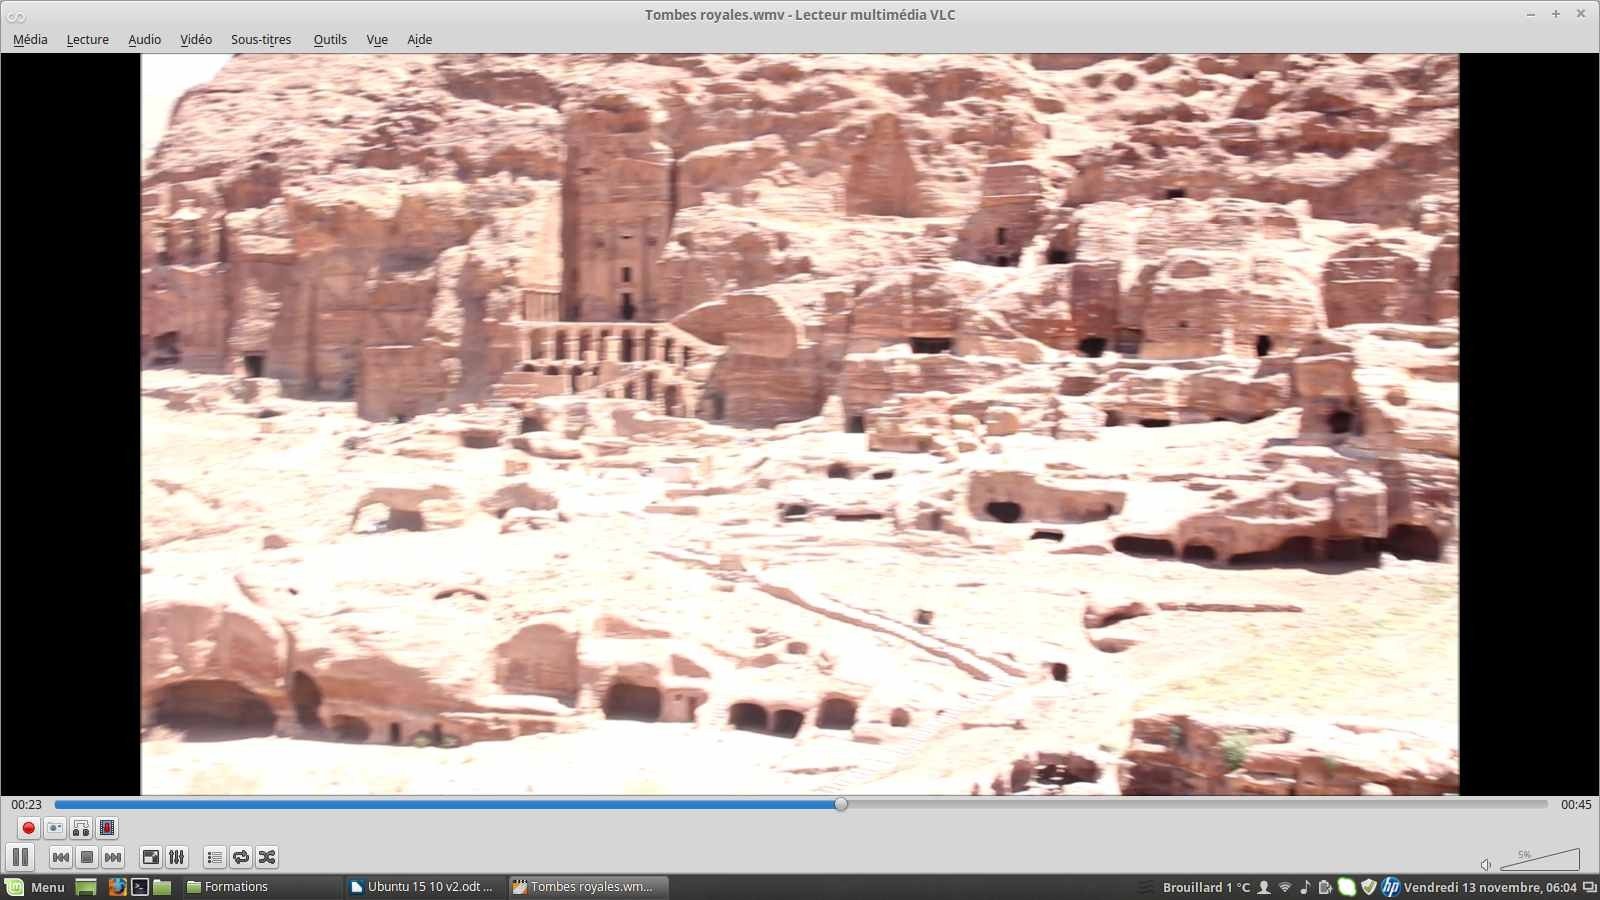Screen dimensions: 1600x900
Task: Pause the video playback
Action: 20,857
